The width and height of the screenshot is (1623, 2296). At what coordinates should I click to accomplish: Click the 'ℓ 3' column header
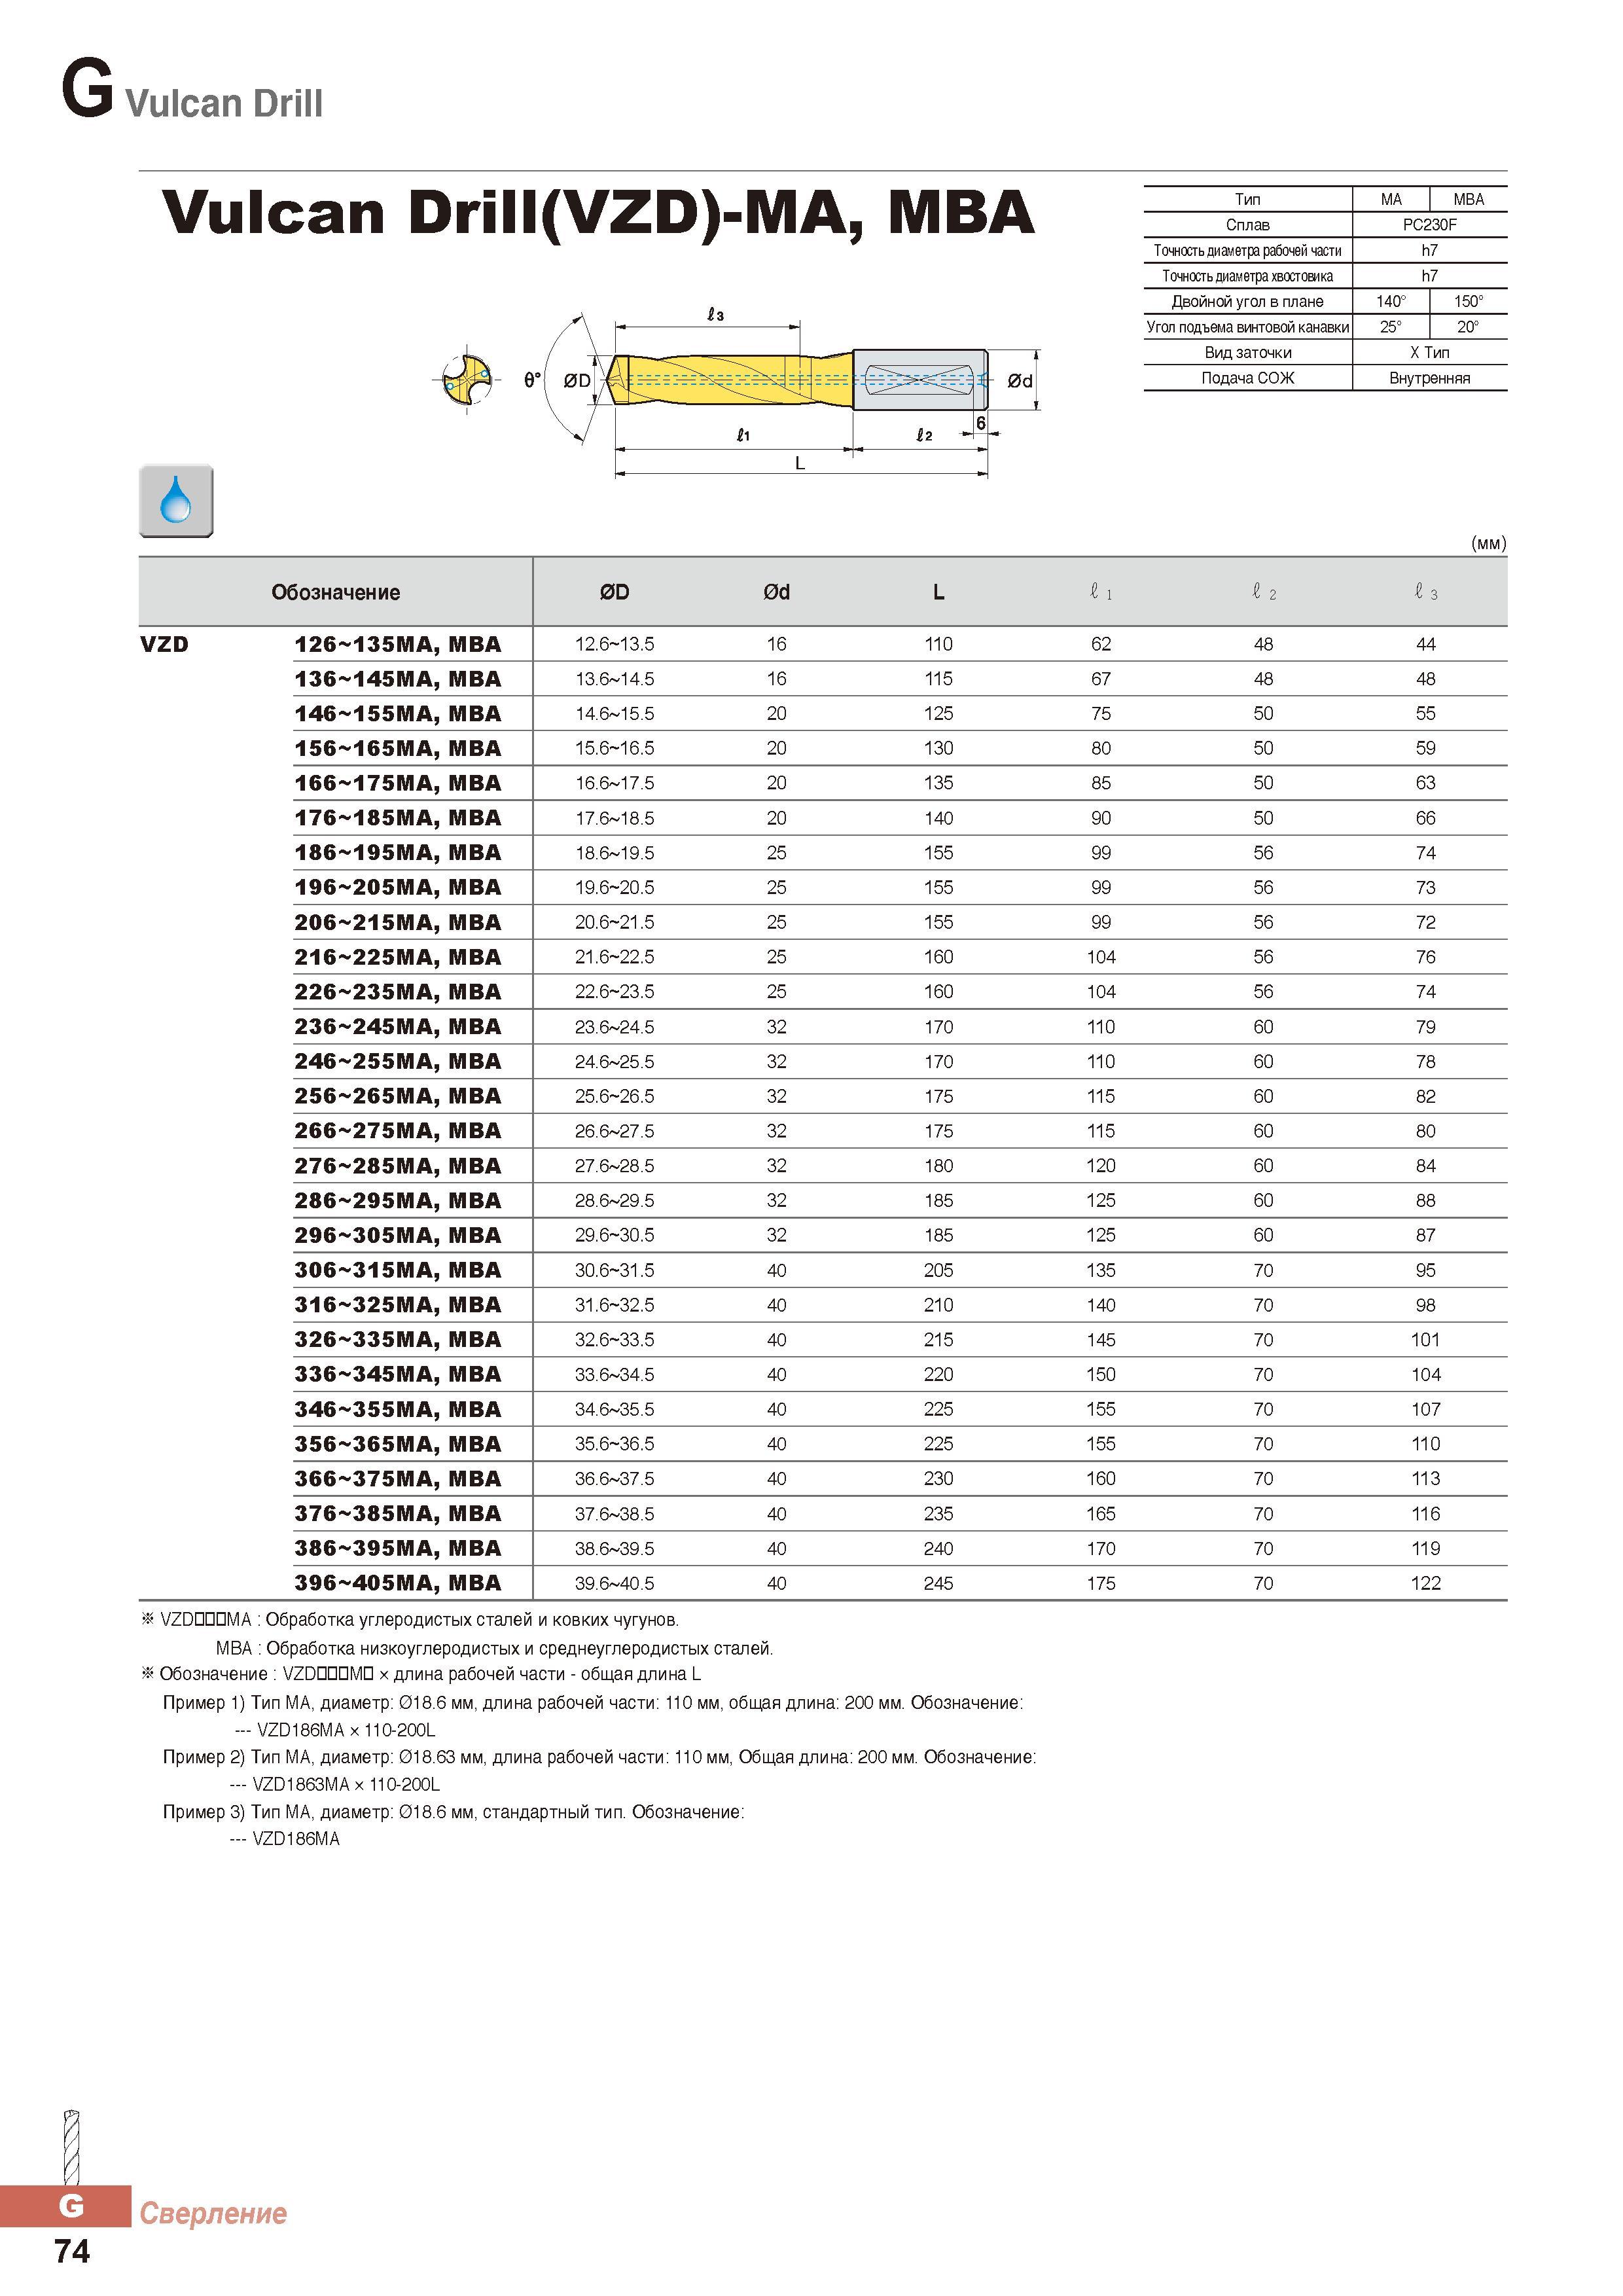[x=1426, y=592]
